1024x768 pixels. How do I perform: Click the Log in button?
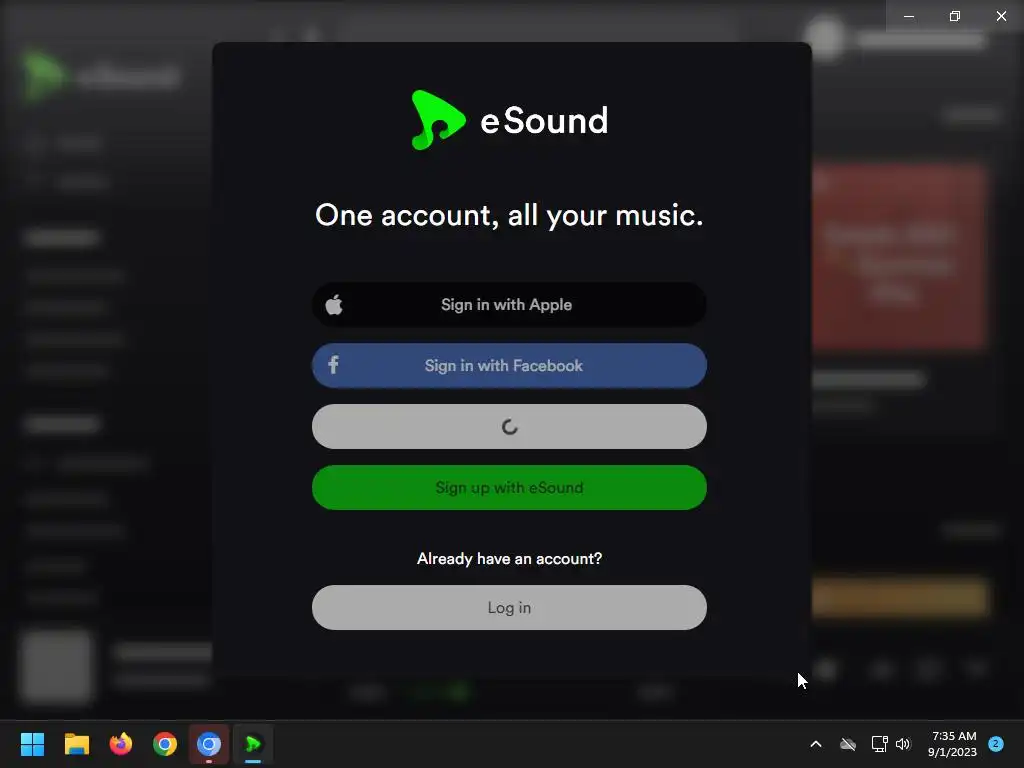[509, 607]
